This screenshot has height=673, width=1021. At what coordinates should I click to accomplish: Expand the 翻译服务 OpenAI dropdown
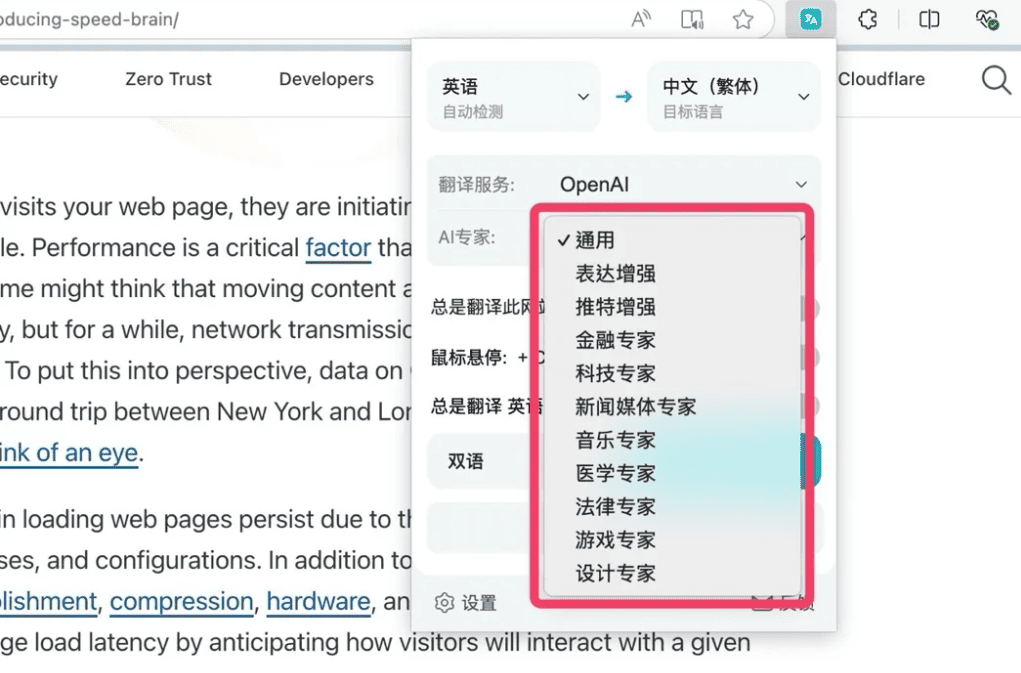point(682,184)
